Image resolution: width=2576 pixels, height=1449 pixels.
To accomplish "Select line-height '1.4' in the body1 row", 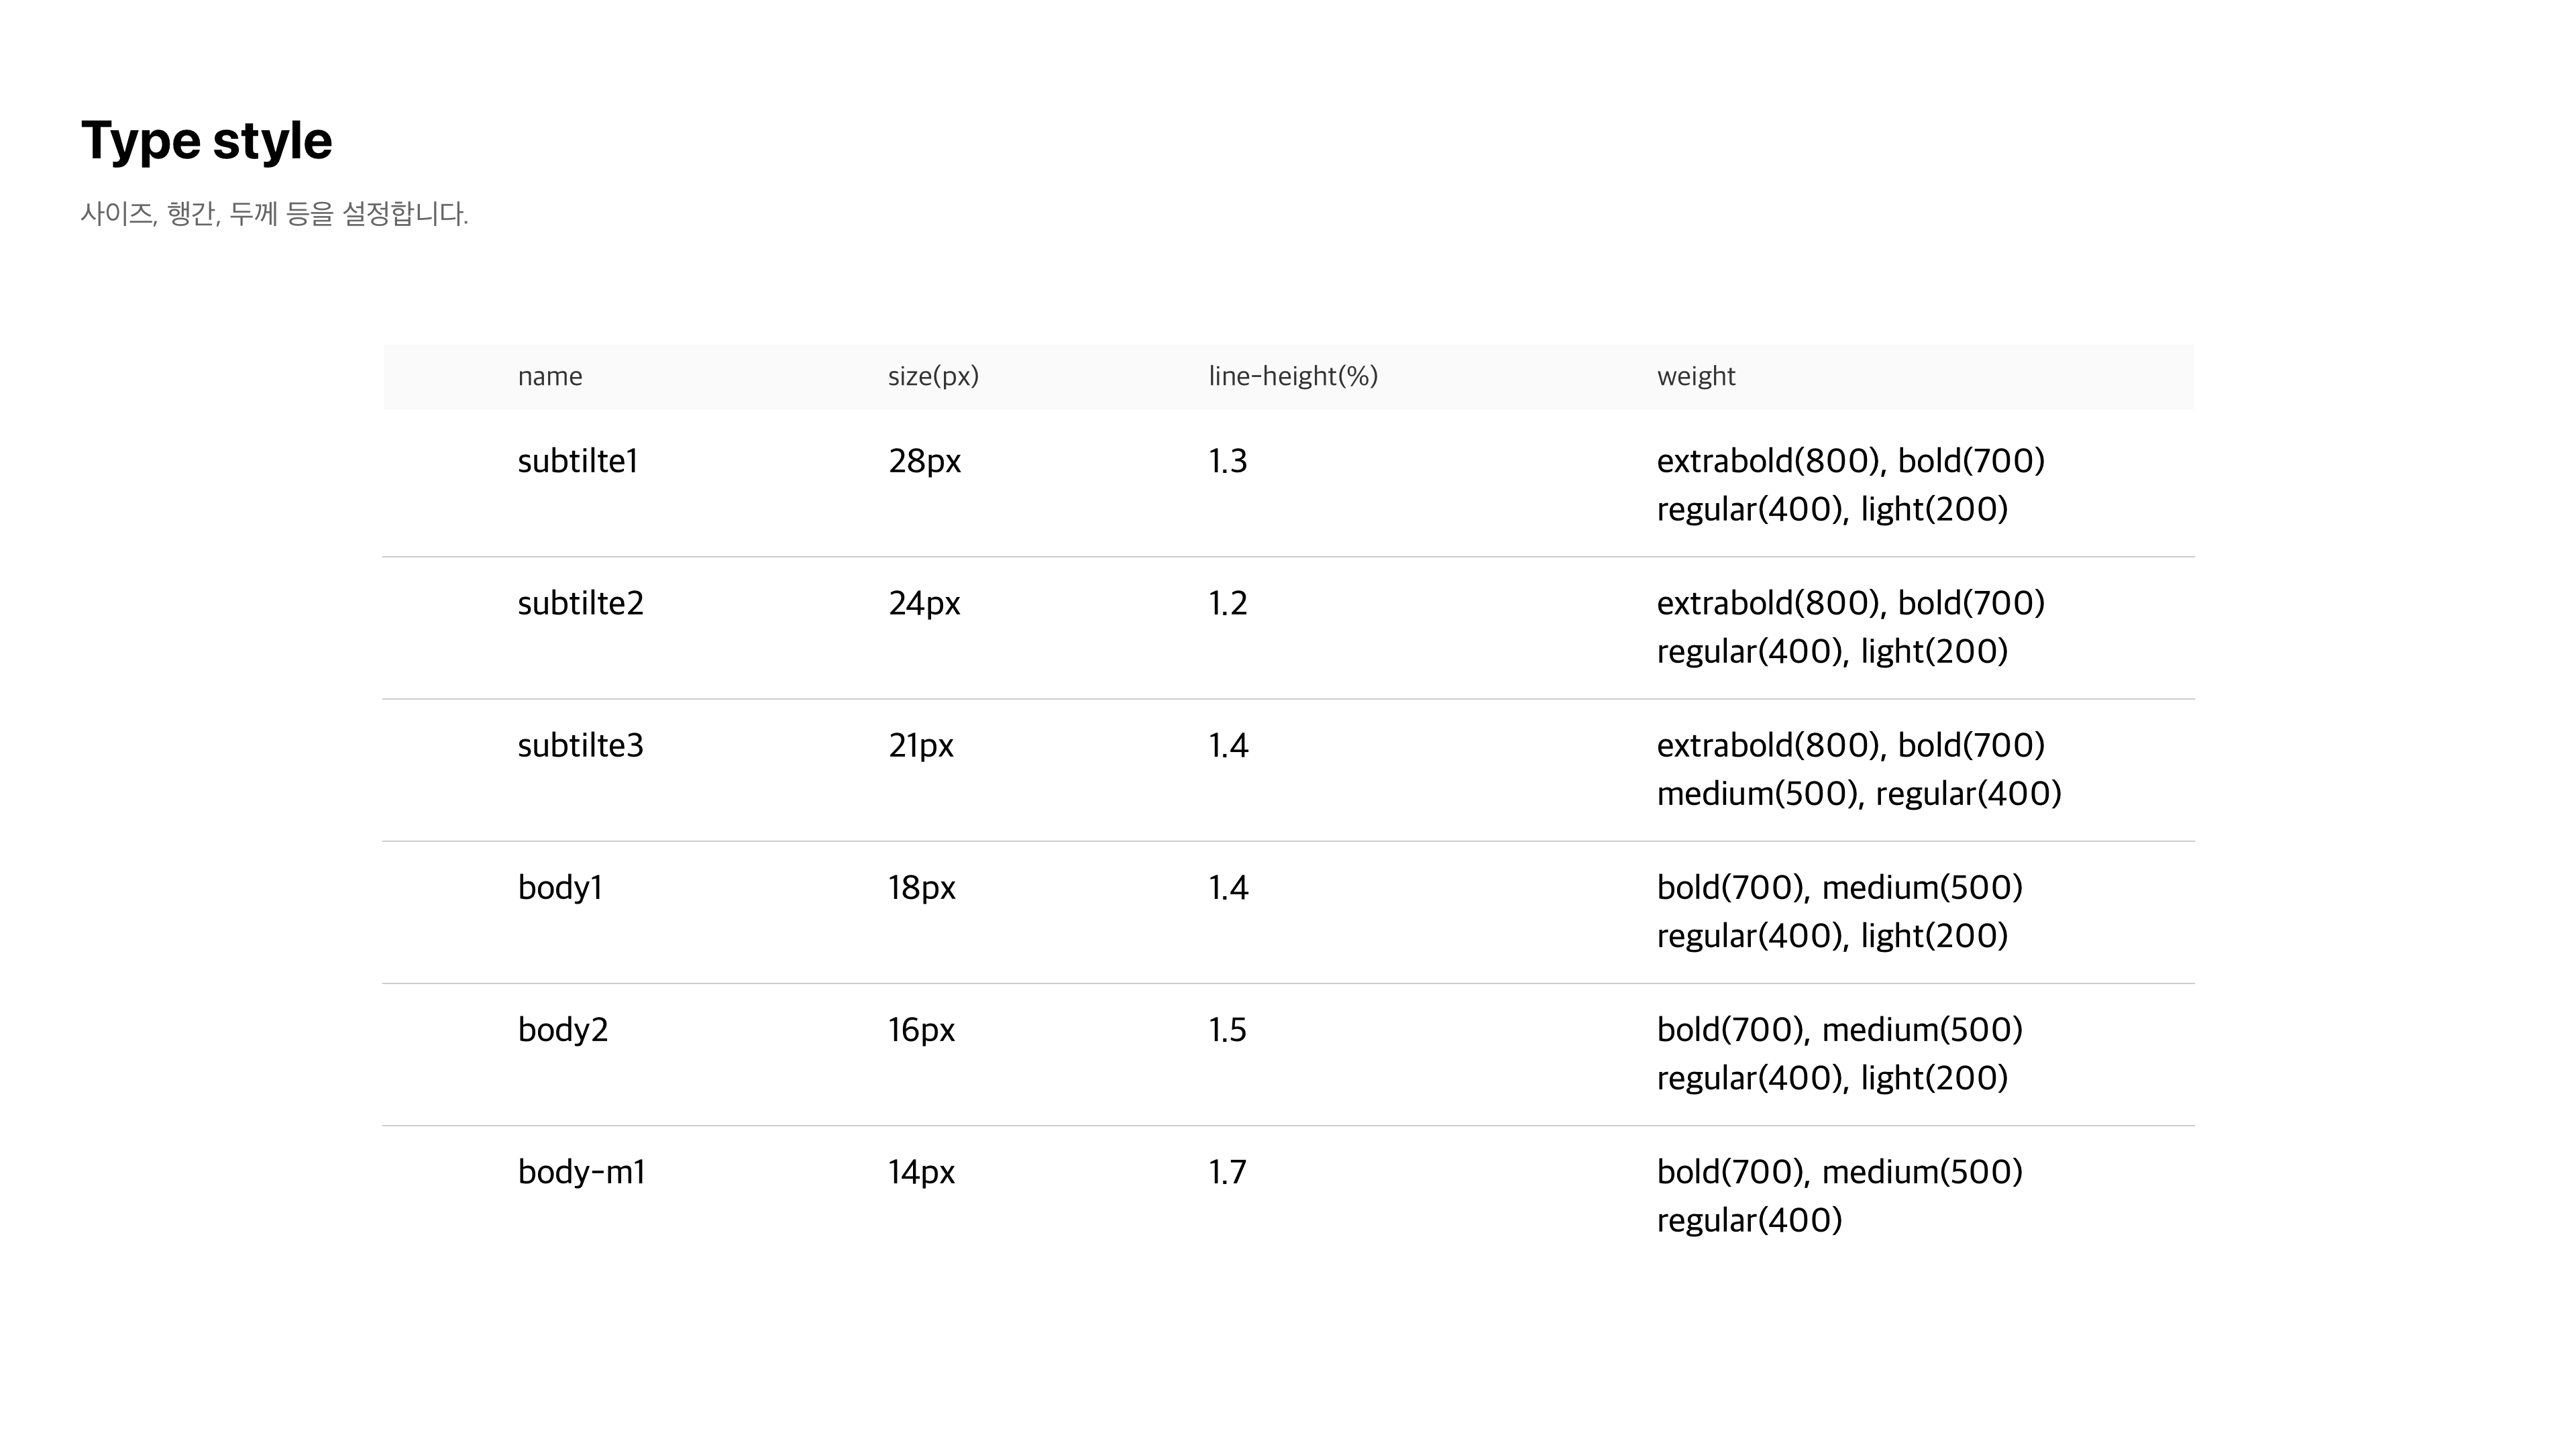I will [1229, 888].
